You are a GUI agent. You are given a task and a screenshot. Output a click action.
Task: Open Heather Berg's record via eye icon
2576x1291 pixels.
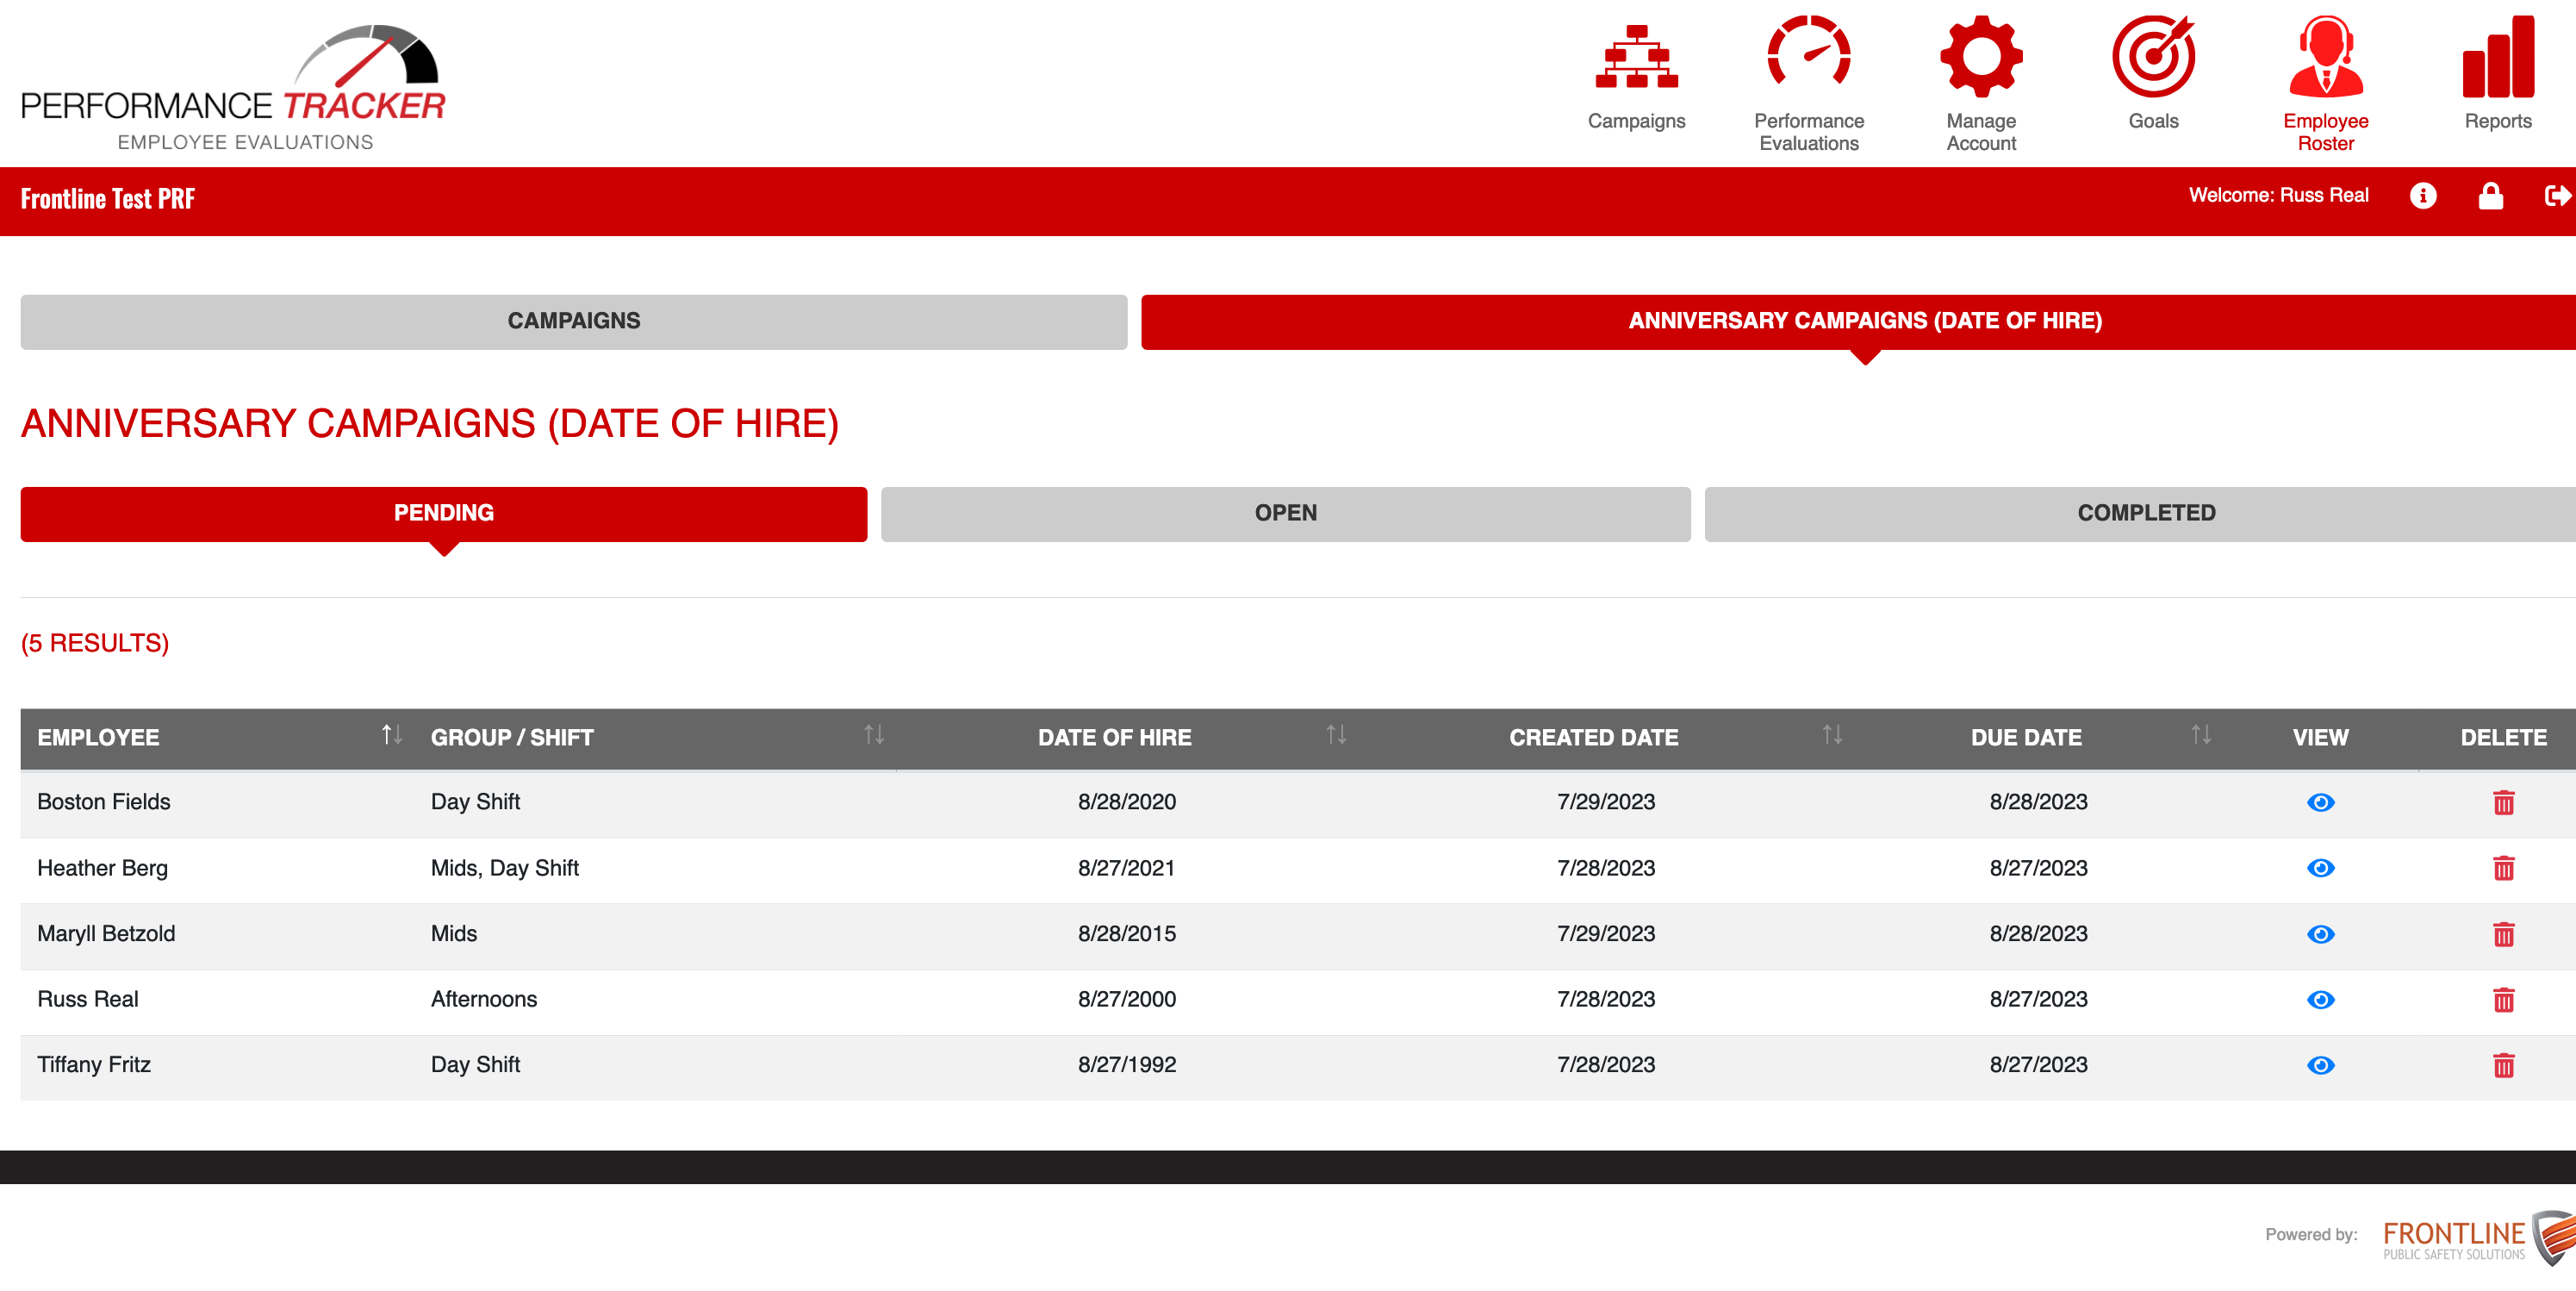[2321, 868]
